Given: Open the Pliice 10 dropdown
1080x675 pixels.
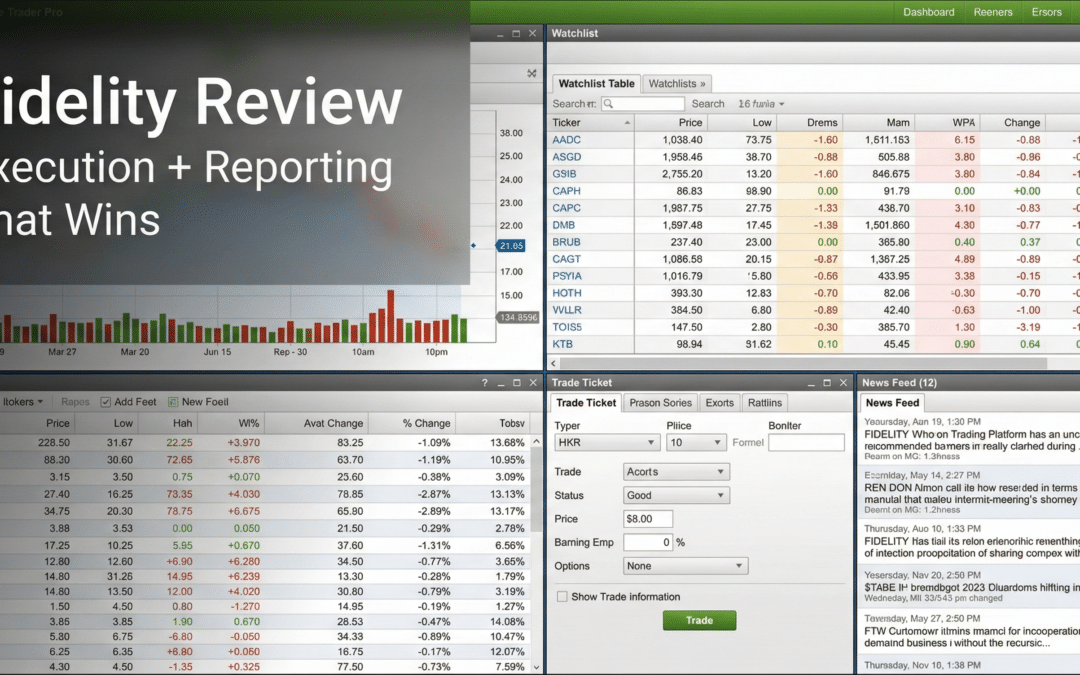Looking at the screenshot, I should 696,442.
